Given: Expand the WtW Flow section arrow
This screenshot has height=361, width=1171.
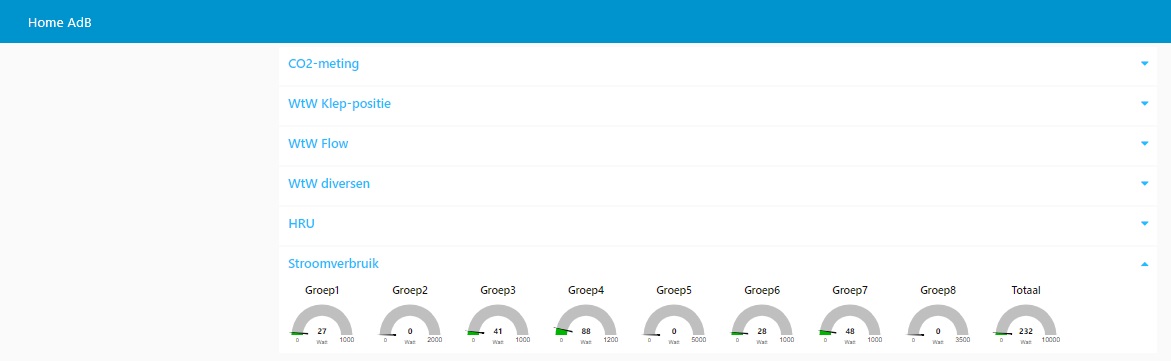Looking at the screenshot, I should click(1144, 144).
